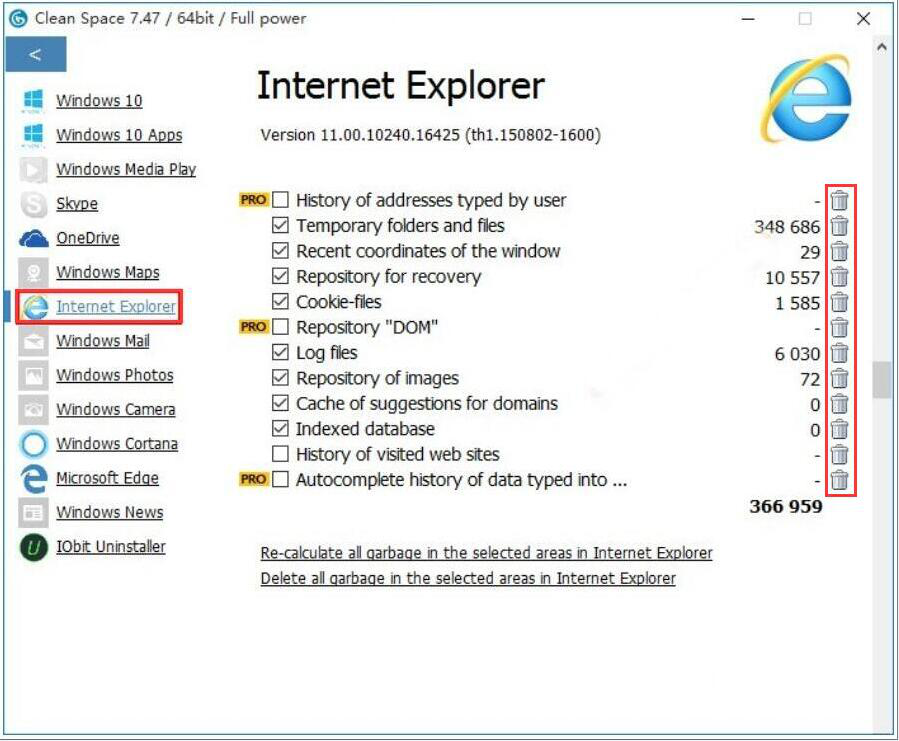Uncheck Recent coordinates of the window
The width and height of the screenshot is (899, 741).
click(280, 251)
